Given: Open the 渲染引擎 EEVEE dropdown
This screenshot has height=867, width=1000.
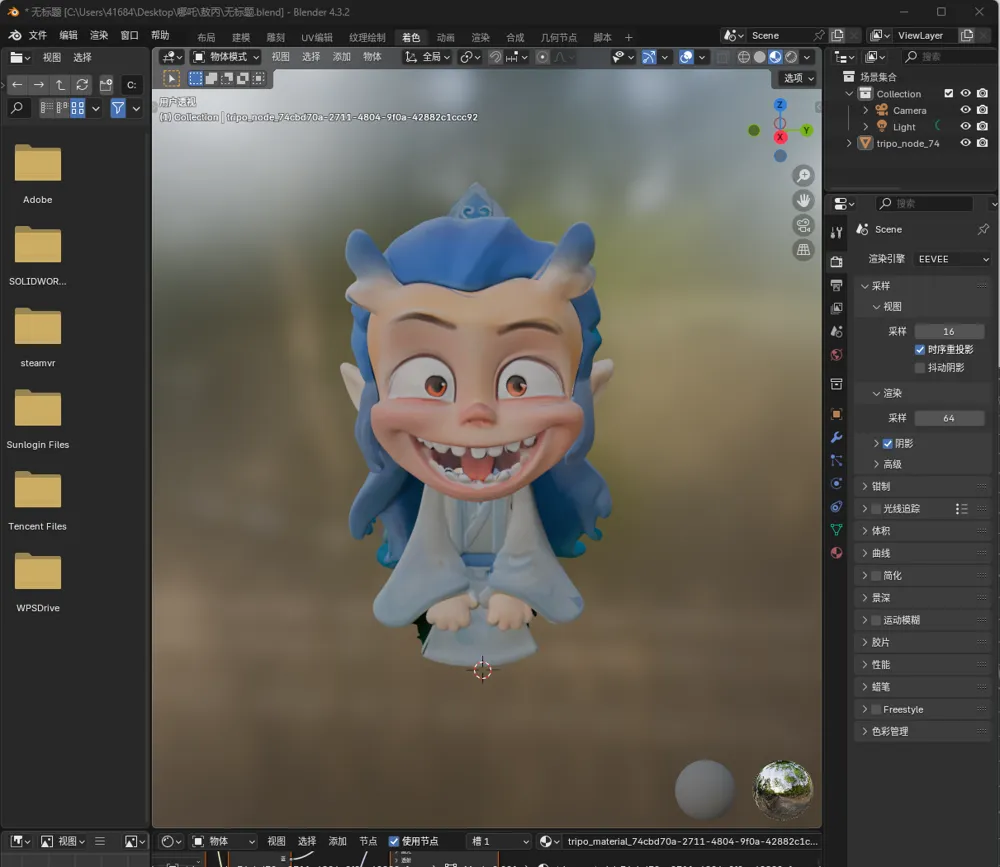Looking at the screenshot, I should point(949,258).
